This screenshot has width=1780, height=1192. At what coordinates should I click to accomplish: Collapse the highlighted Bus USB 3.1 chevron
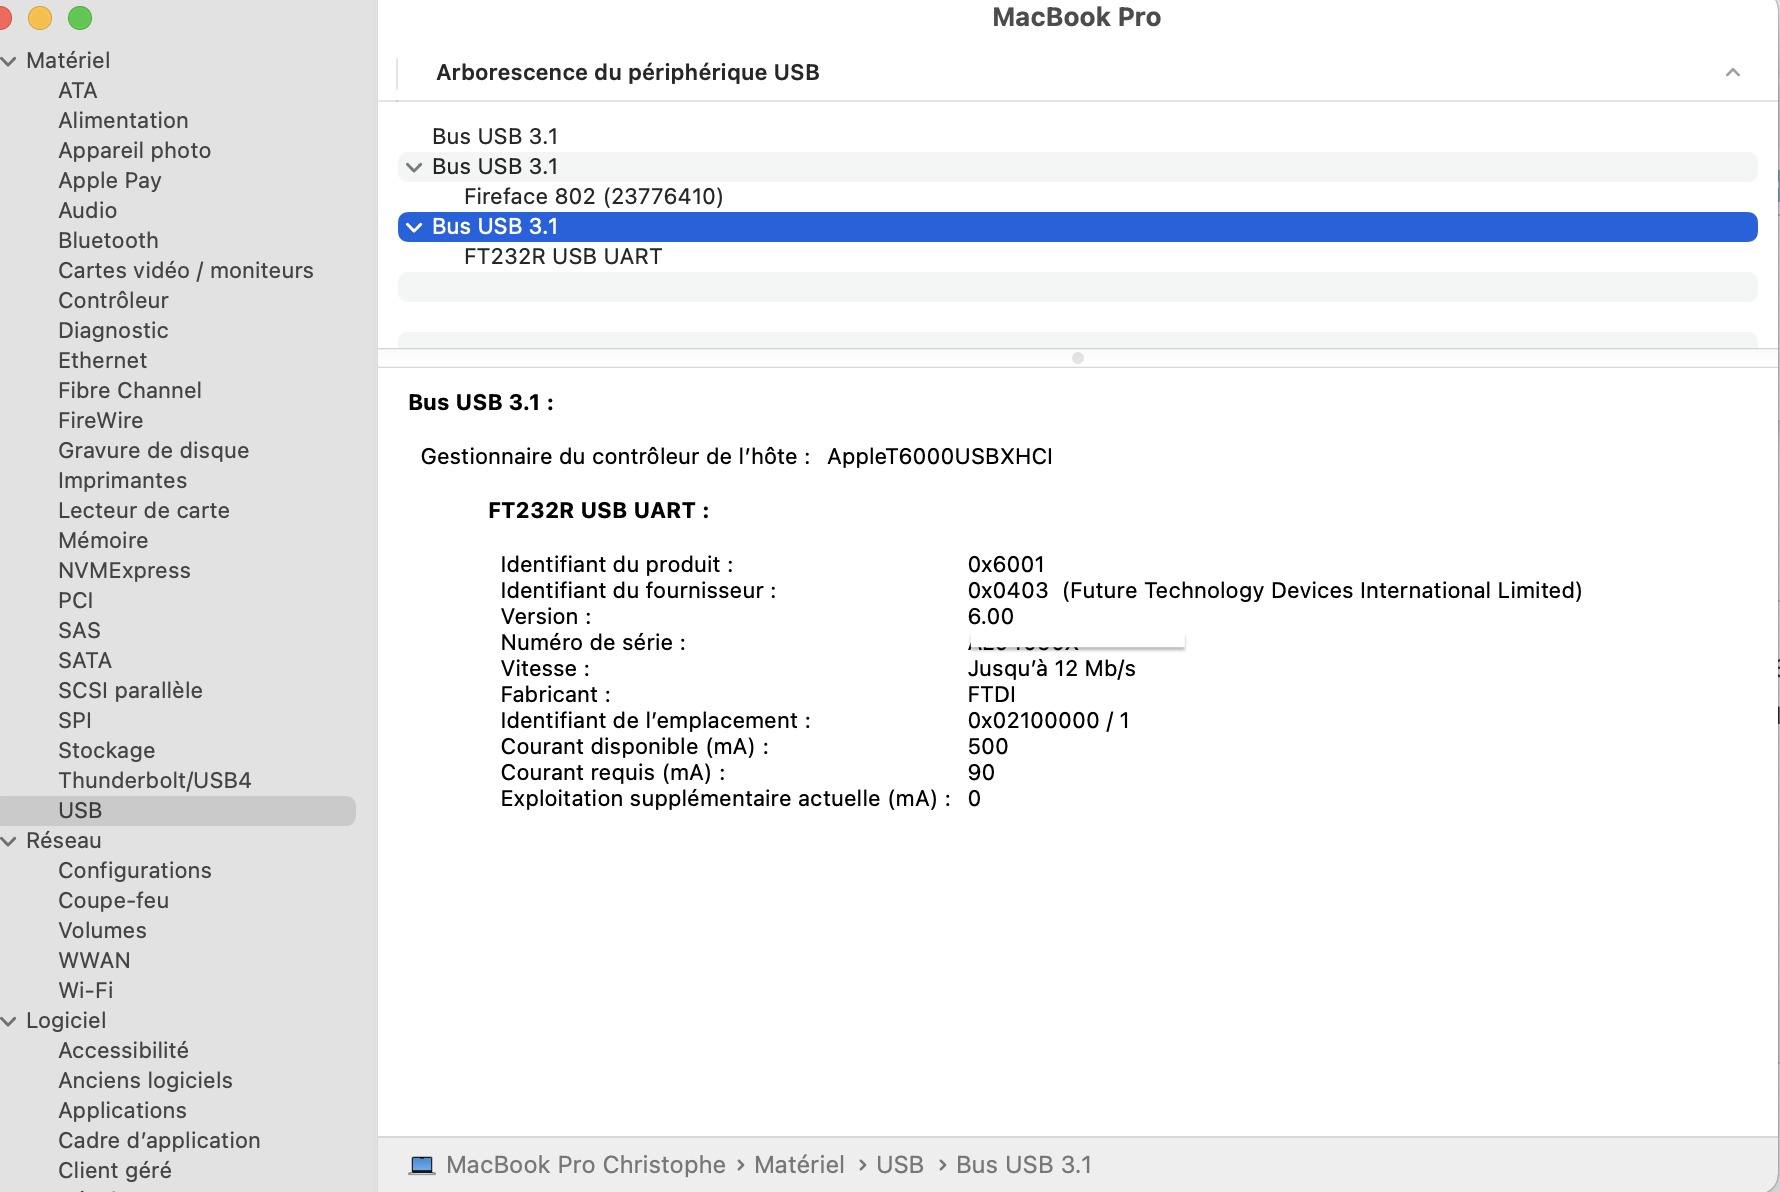[414, 227]
